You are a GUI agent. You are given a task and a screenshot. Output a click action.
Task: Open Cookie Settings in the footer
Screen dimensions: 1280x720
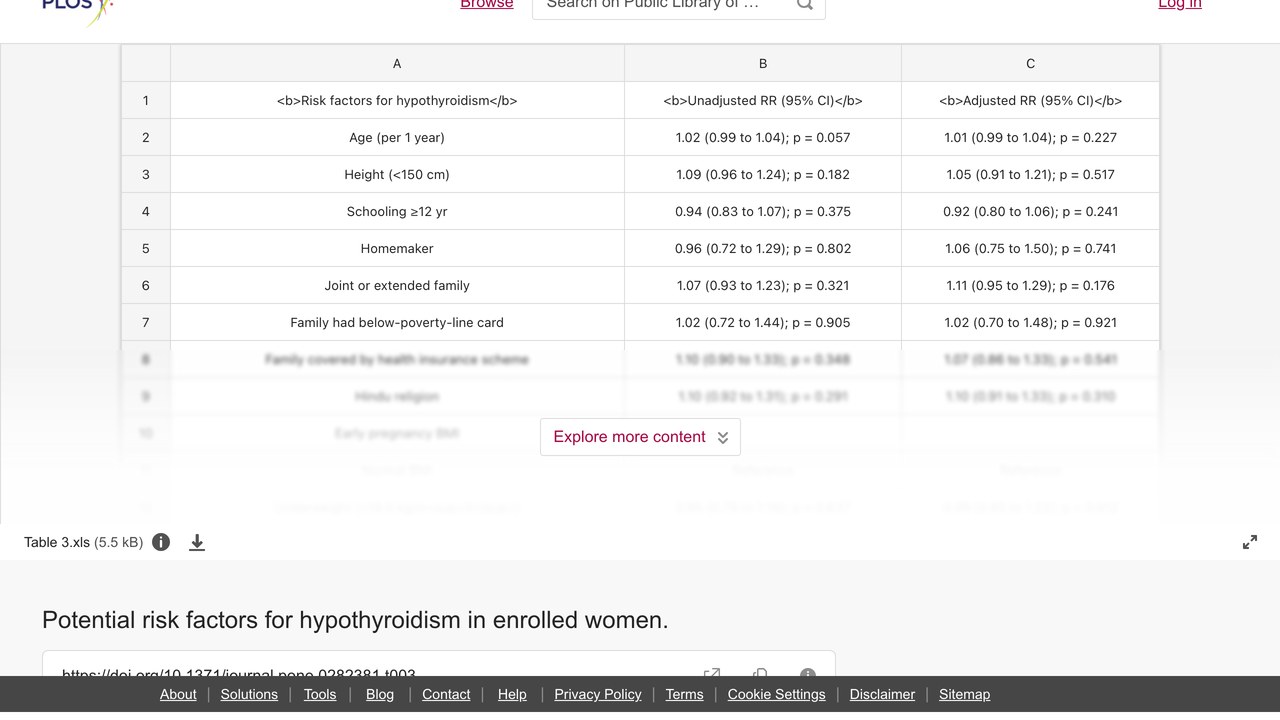click(x=777, y=694)
